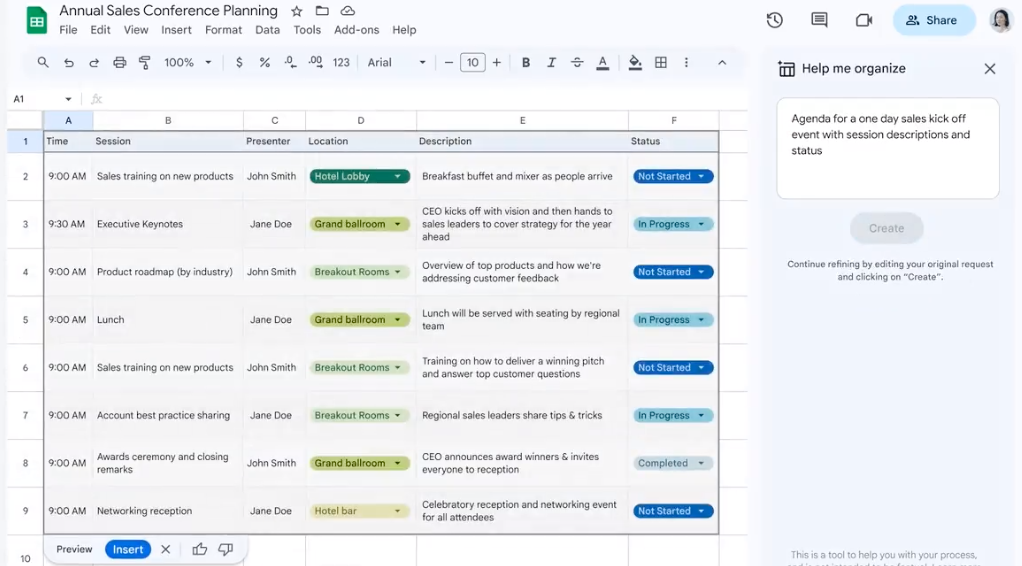Click the Share button

pyautogui.click(x=931, y=20)
